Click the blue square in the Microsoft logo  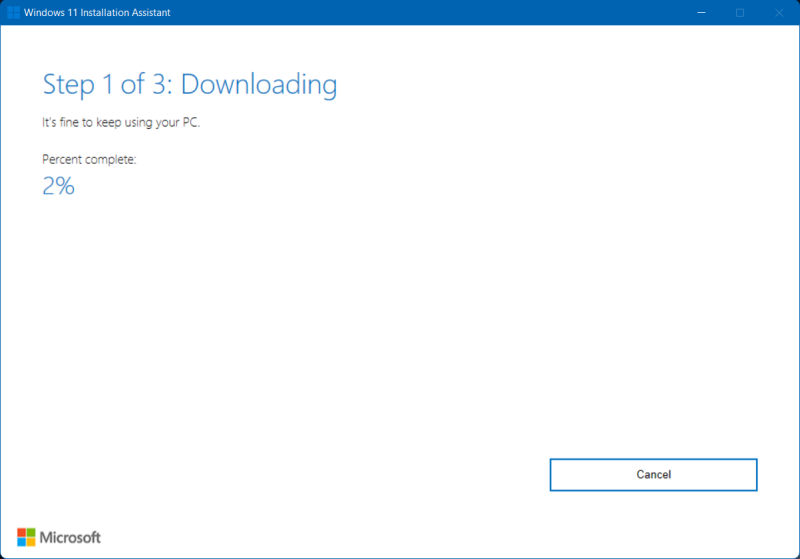click(x=21, y=542)
